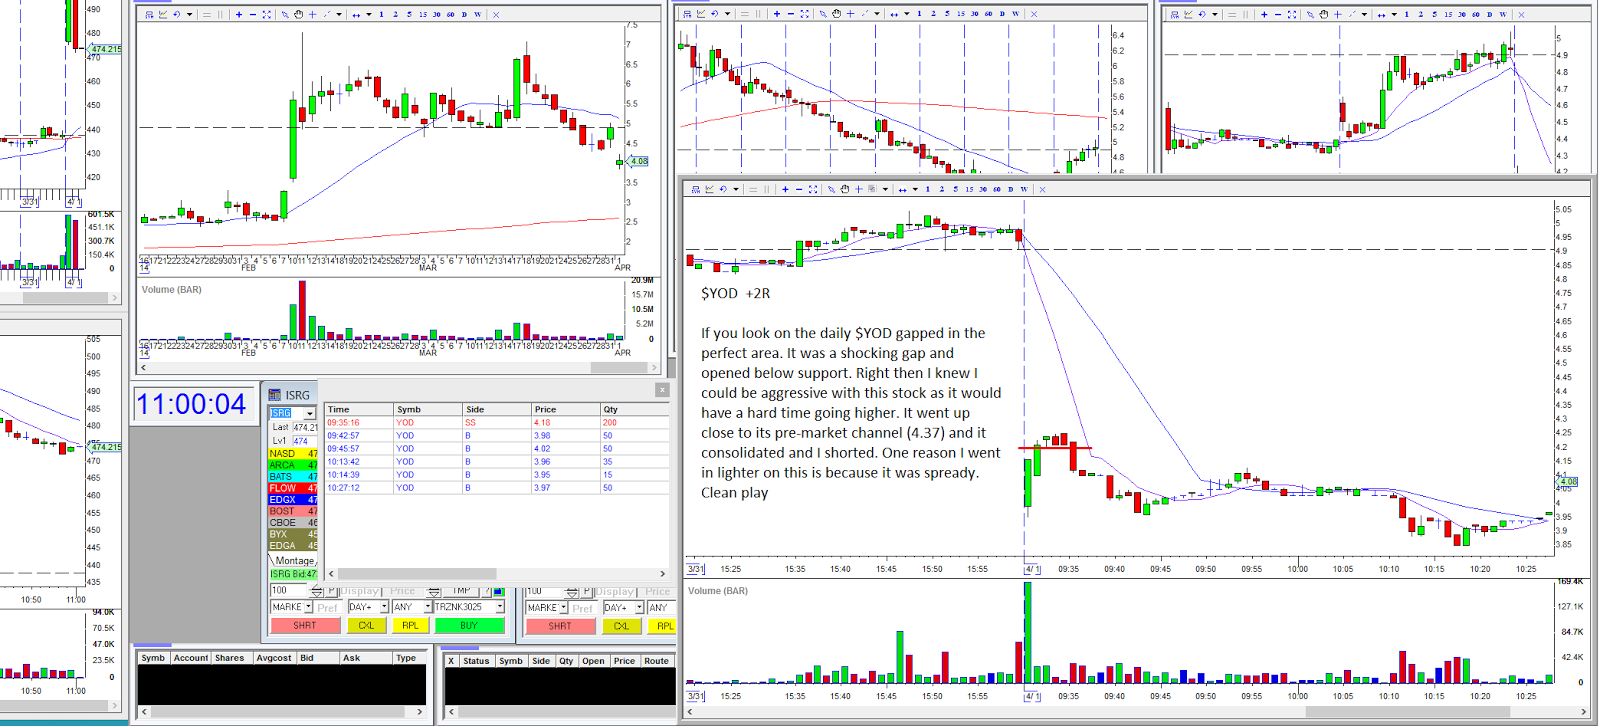Open the studies icon on daily YOD chart toolbar
The height and width of the screenshot is (726, 1600).
pos(163,14)
